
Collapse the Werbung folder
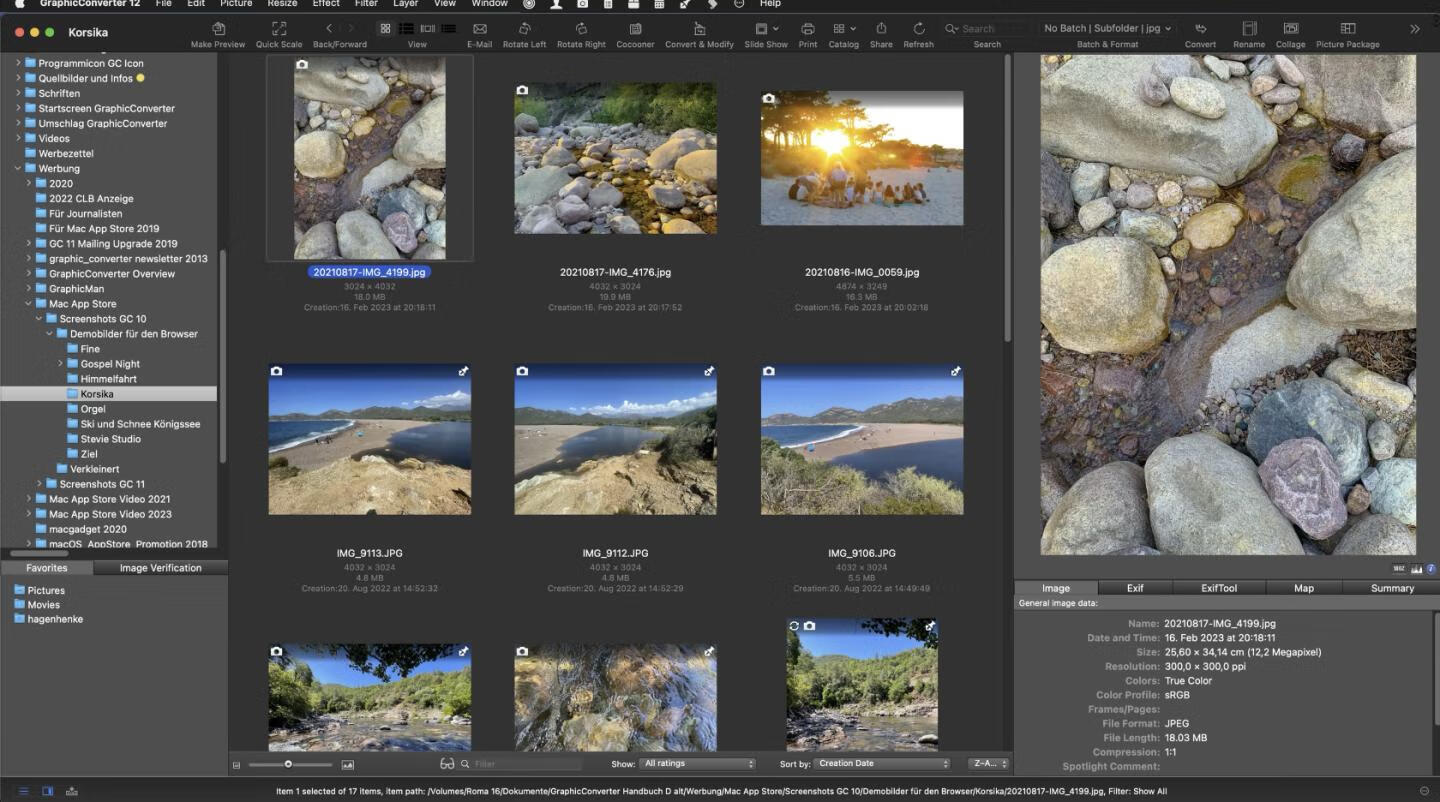18,168
